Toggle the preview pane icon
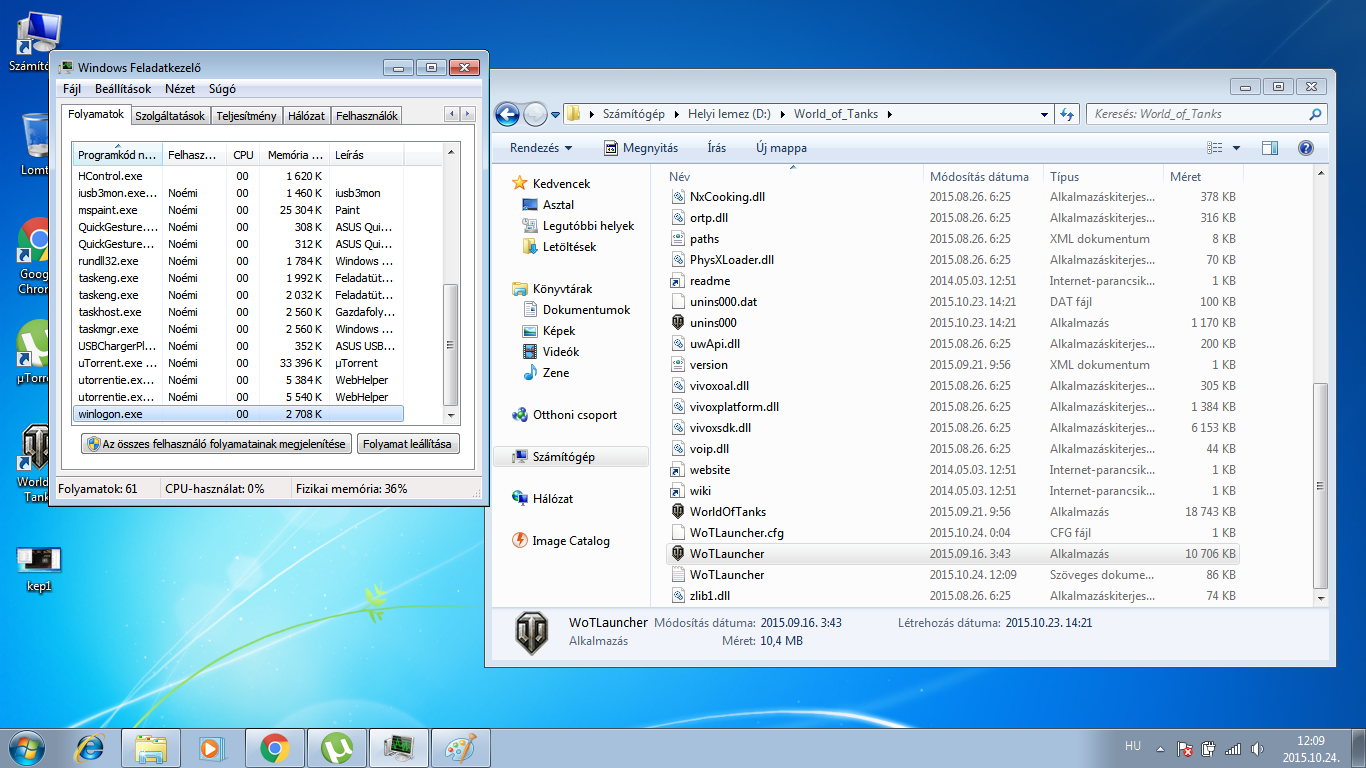Screen dimensions: 1366x768 pyautogui.click(x=1270, y=148)
